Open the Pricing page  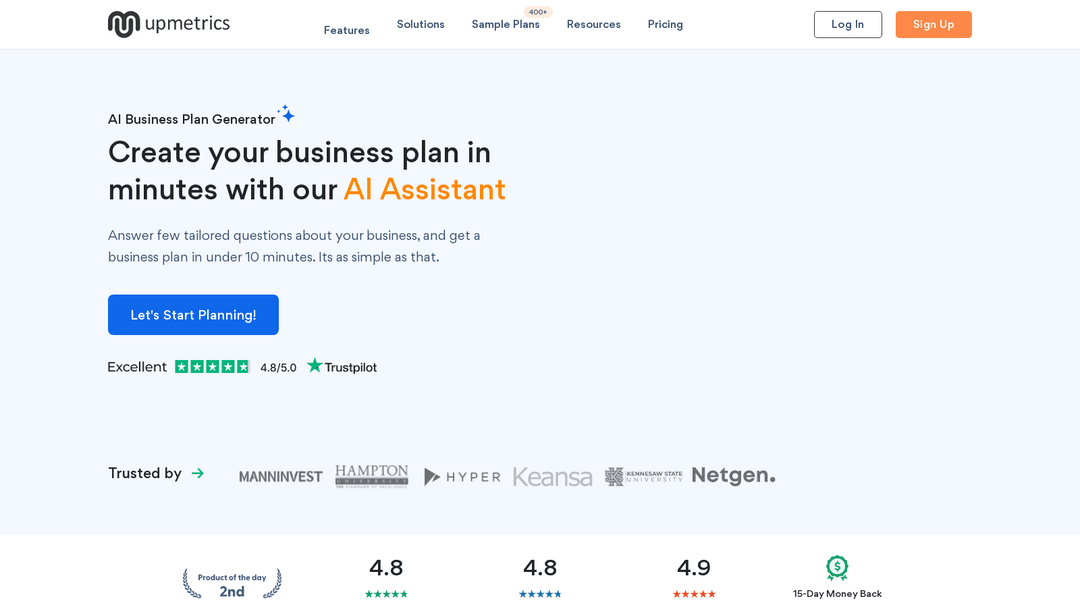tap(665, 24)
